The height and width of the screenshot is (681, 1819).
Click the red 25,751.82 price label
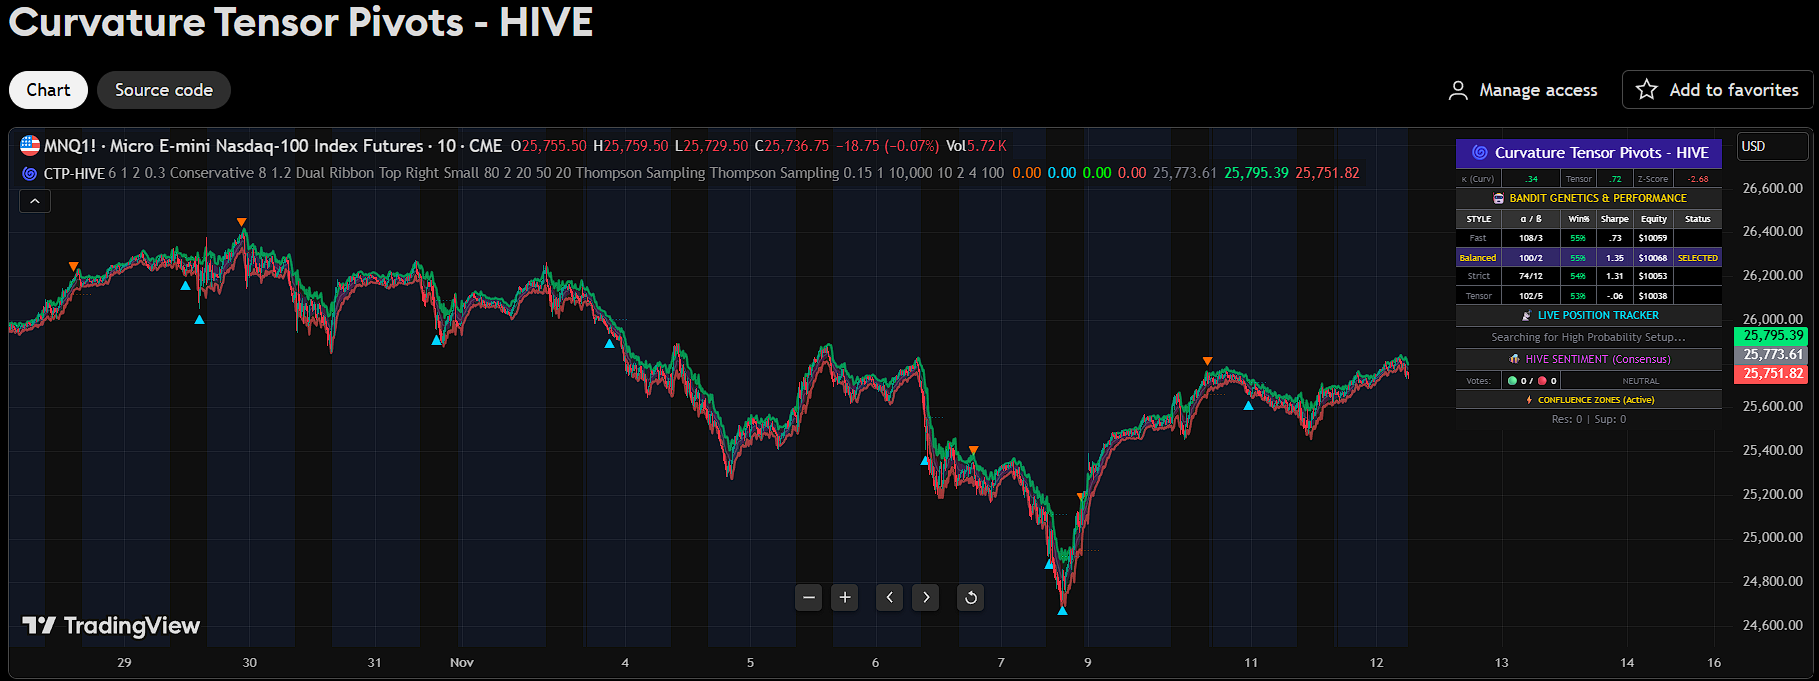click(1773, 374)
